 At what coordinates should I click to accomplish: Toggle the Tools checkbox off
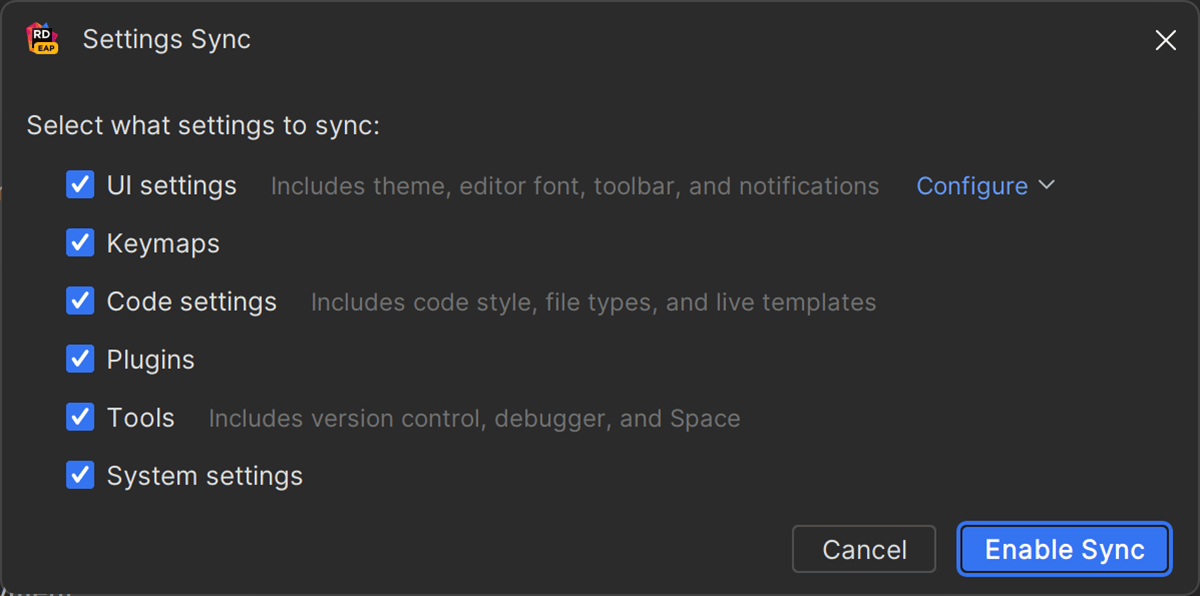(x=80, y=417)
